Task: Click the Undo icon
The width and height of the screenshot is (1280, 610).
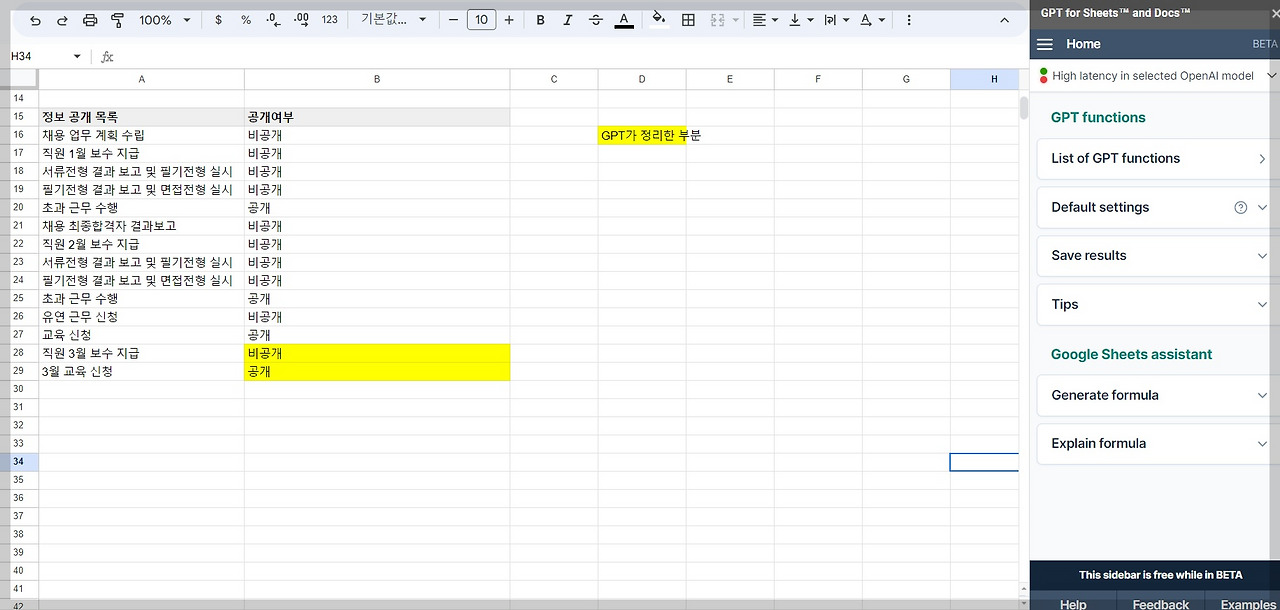Action: [x=36, y=20]
